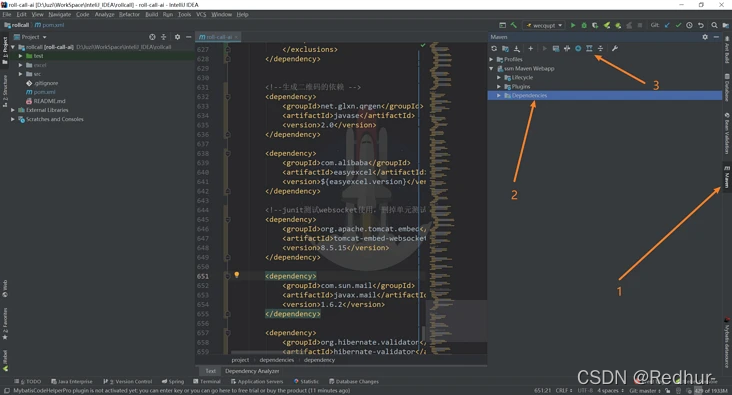Close the roll-call-ai editor tab
This screenshot has height=395, width=732.
pyautogui.click(x=236, y=37)
